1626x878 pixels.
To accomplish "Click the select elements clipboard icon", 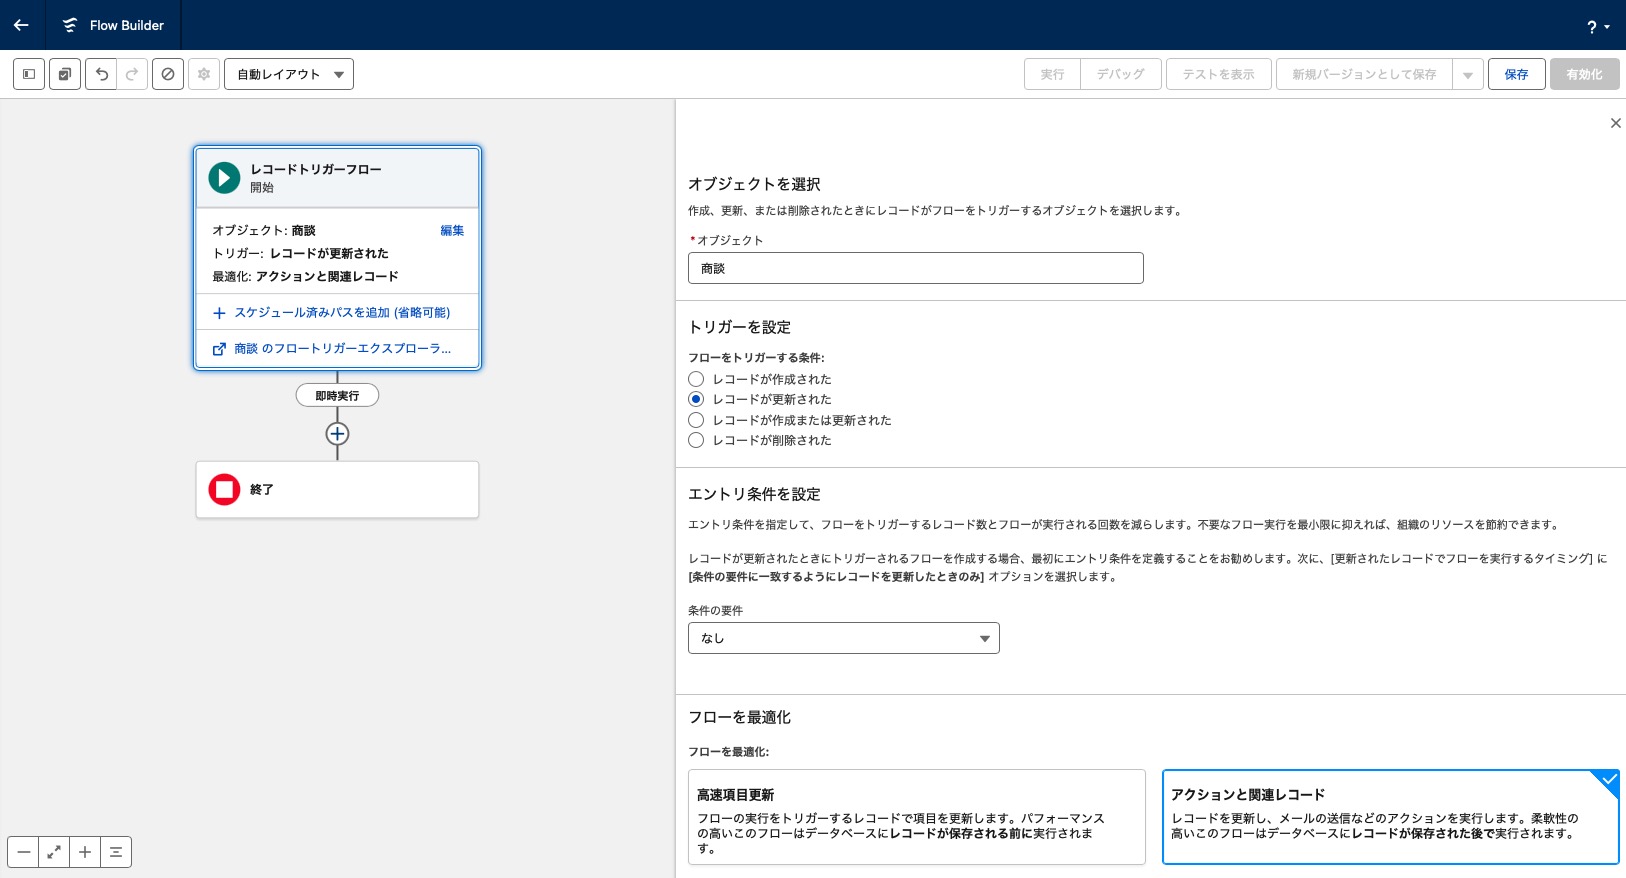I will pyautogui.click(x=65, y=74).
